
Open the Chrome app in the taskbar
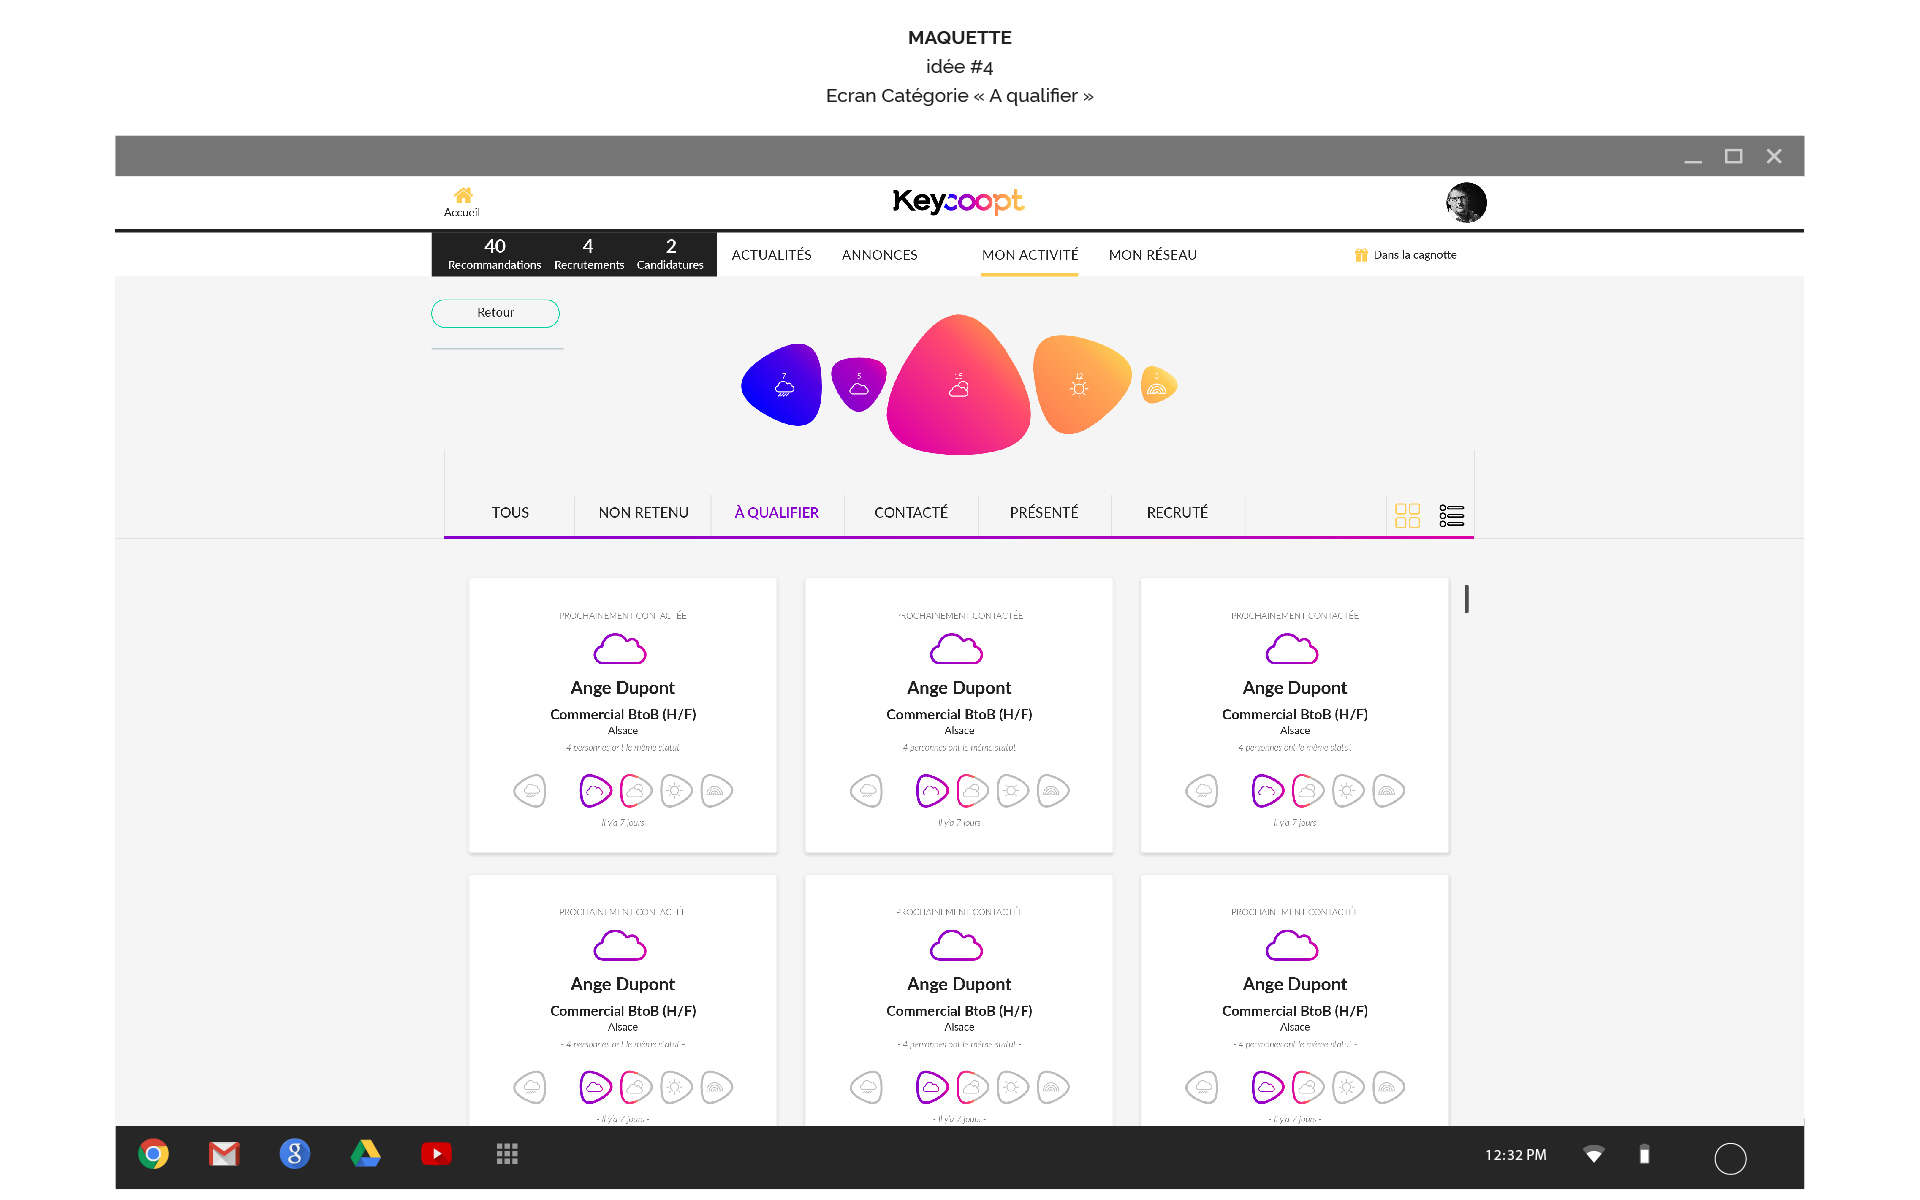153,1154
